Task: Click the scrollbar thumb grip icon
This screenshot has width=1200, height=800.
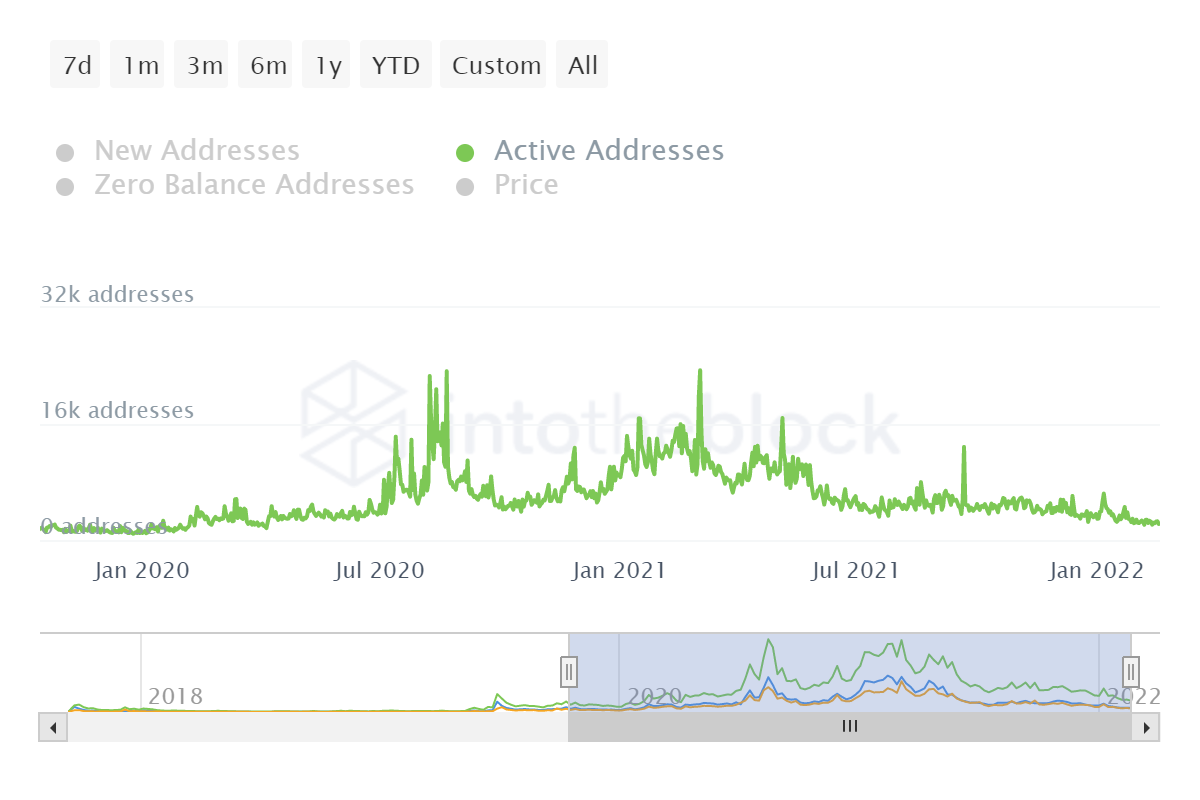Action: [850, 728]
